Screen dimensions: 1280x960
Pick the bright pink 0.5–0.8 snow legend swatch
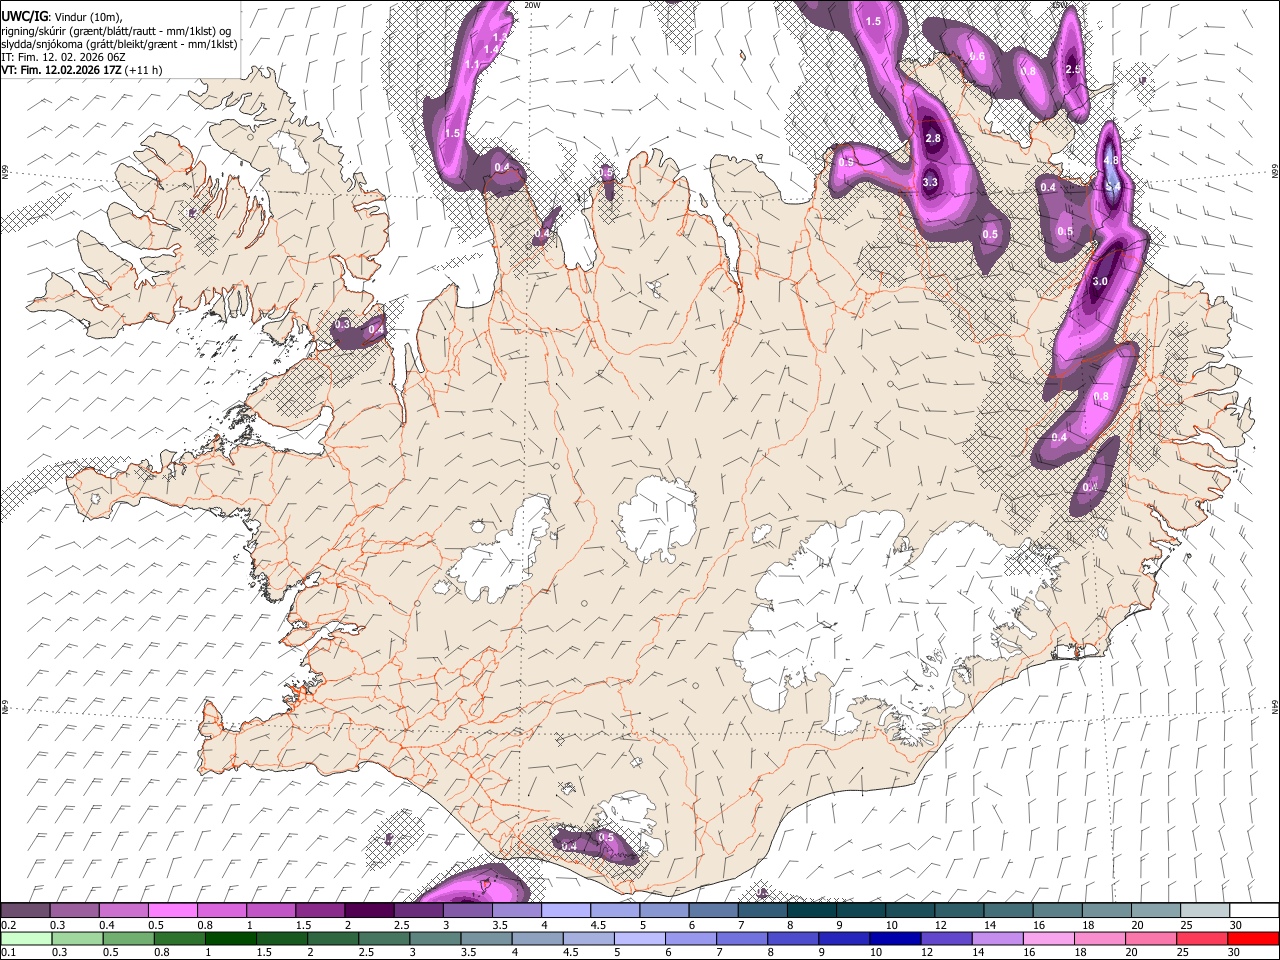coord(172,911)
